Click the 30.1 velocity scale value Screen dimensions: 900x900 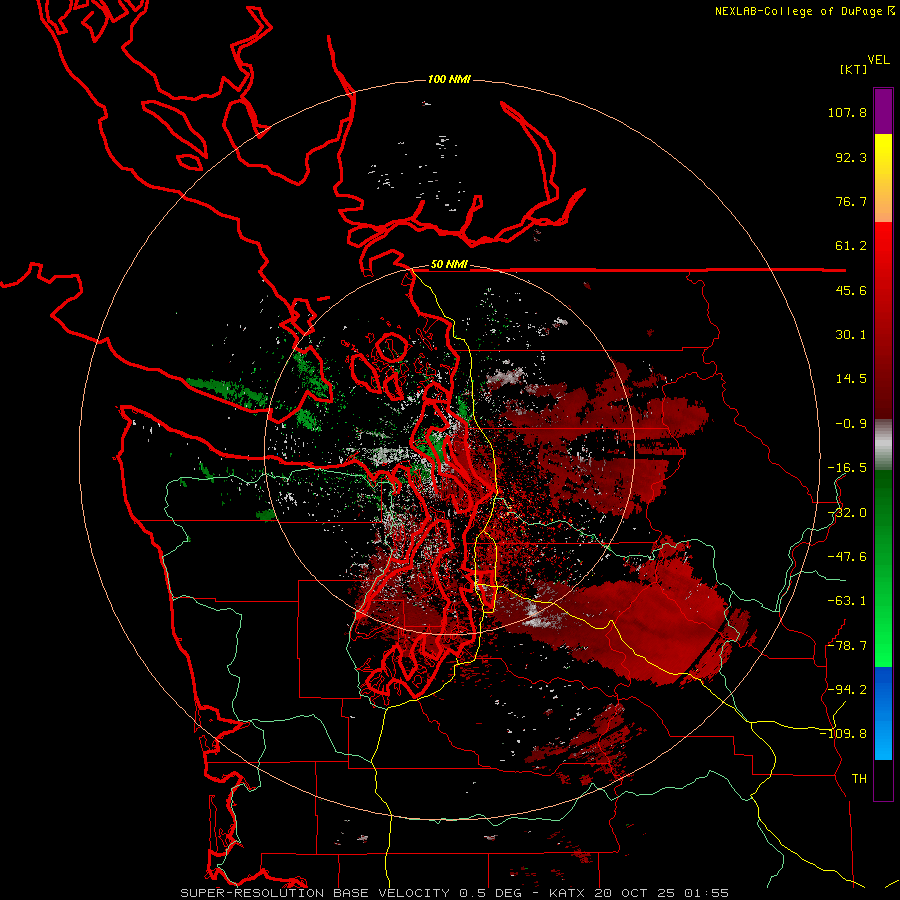(851, 335)
